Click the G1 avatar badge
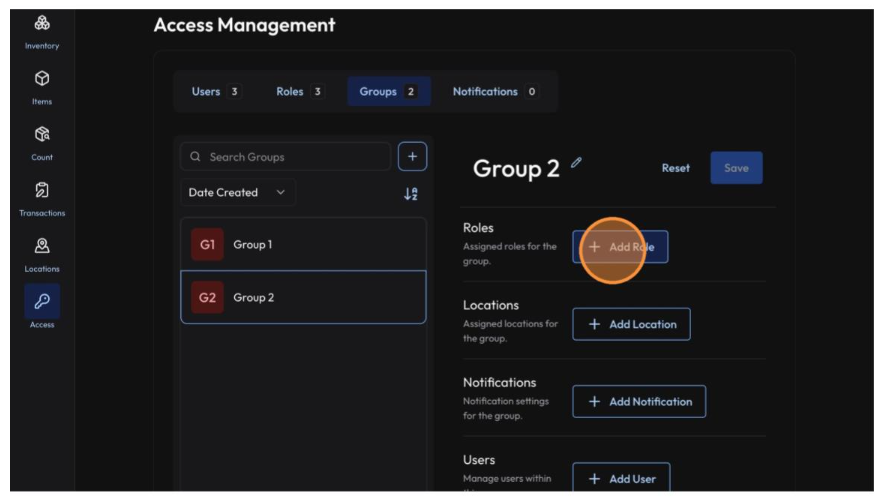 coord(207,244)
